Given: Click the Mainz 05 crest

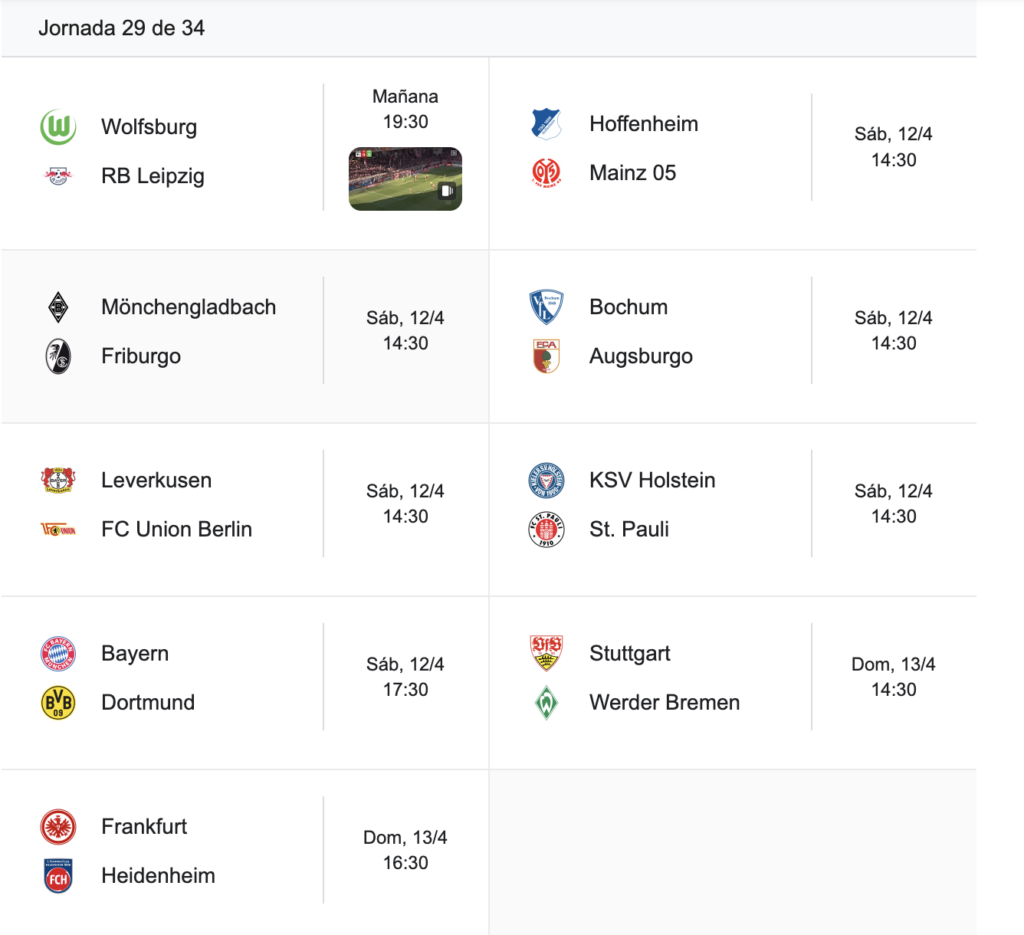Looking at the screenshot, I should 546,173.
